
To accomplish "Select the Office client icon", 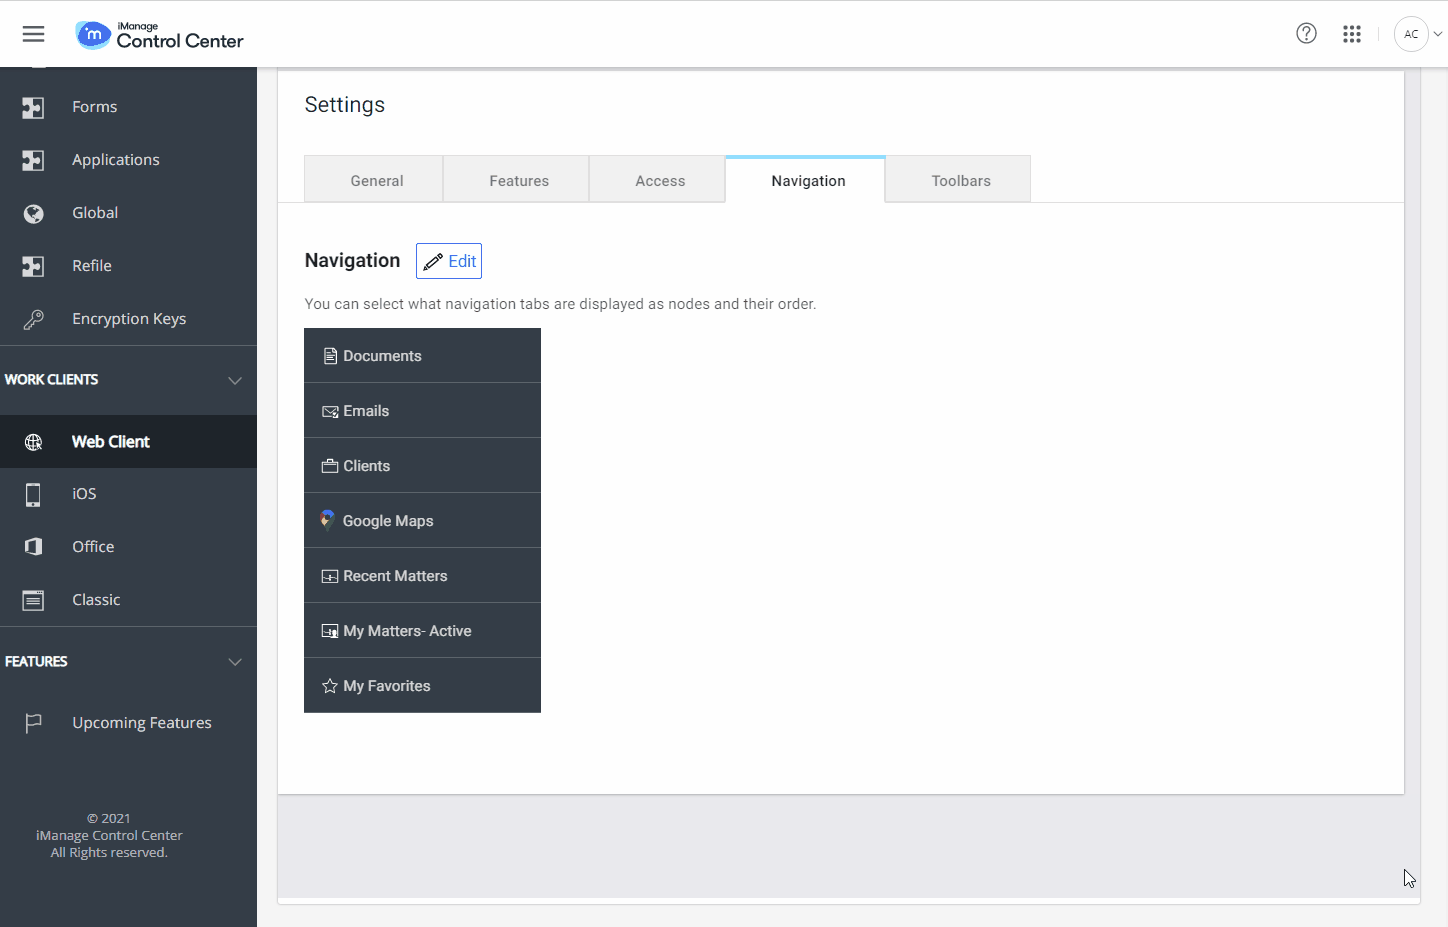I will pyautogui.click(x=33, y=546).
